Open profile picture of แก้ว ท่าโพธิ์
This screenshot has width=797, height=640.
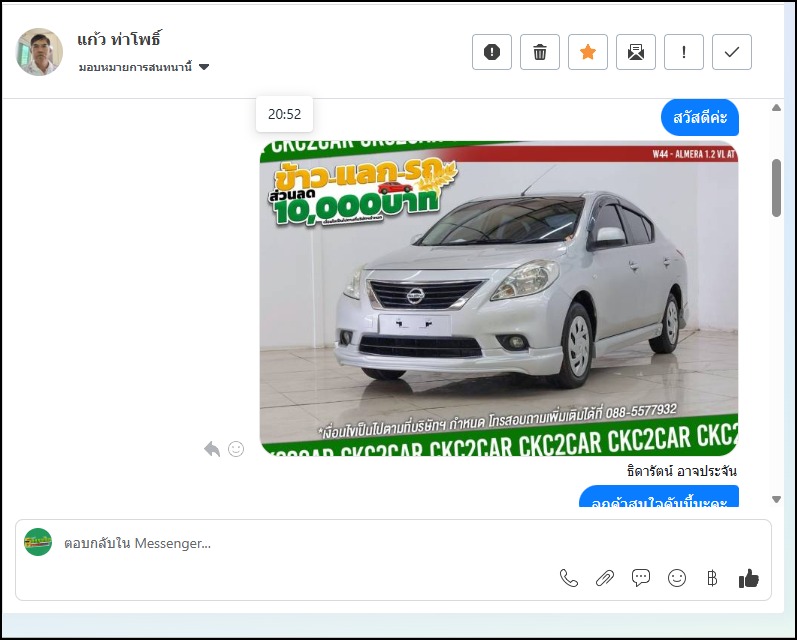click(x=39, y=52)
